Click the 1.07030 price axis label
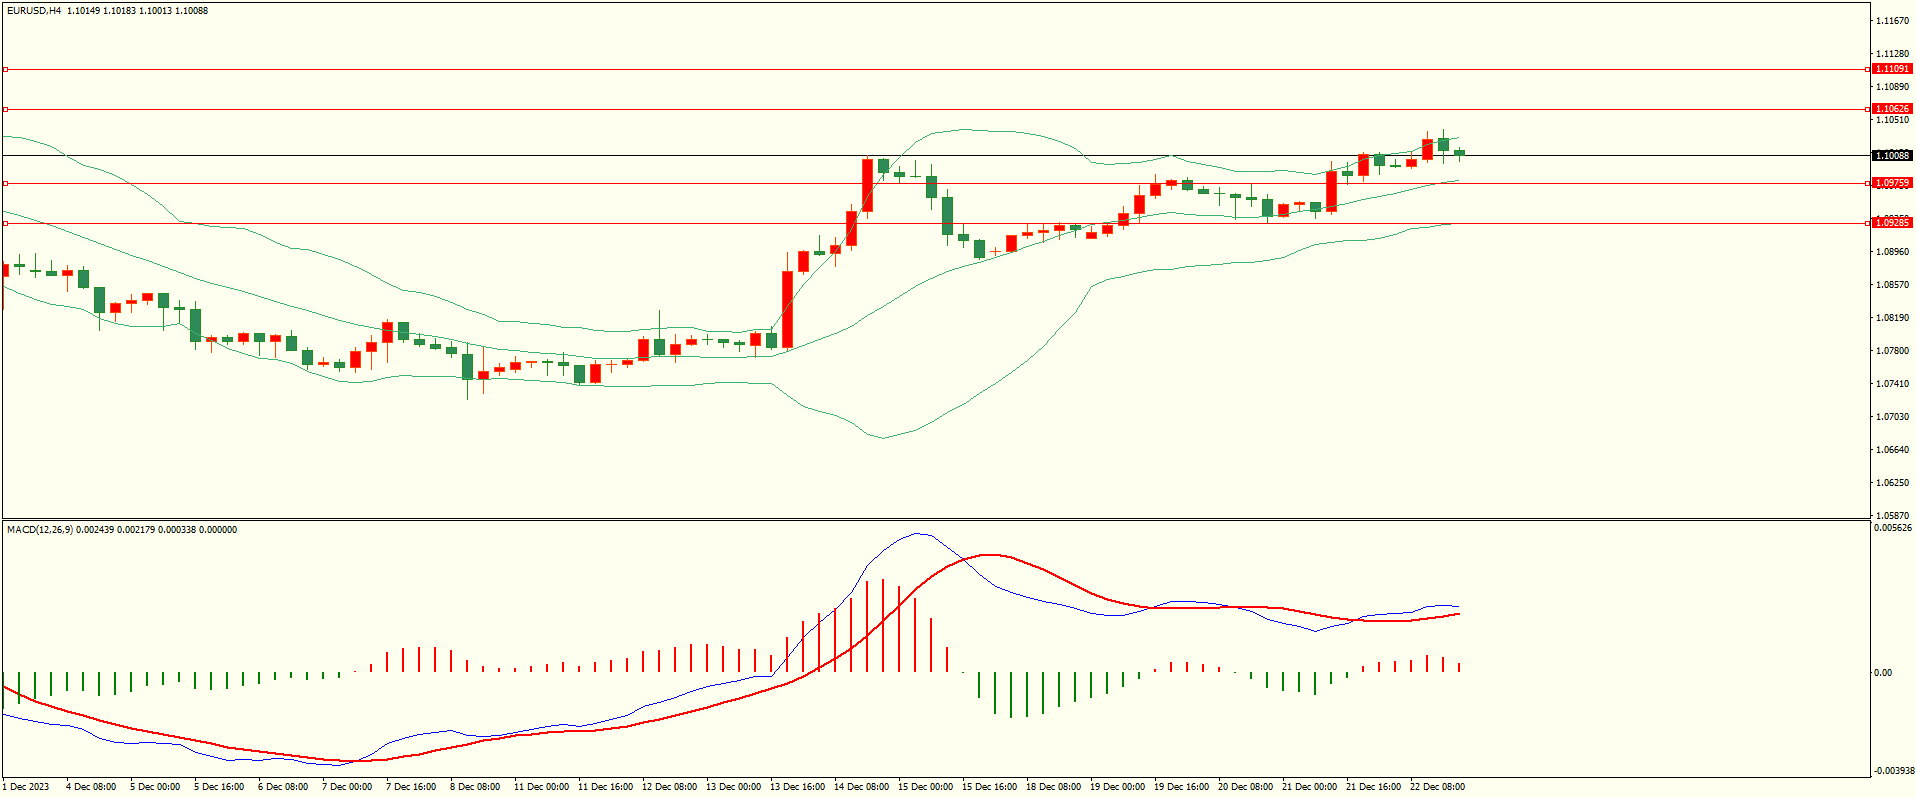 pyautogui.click(x=1893, y=417)
